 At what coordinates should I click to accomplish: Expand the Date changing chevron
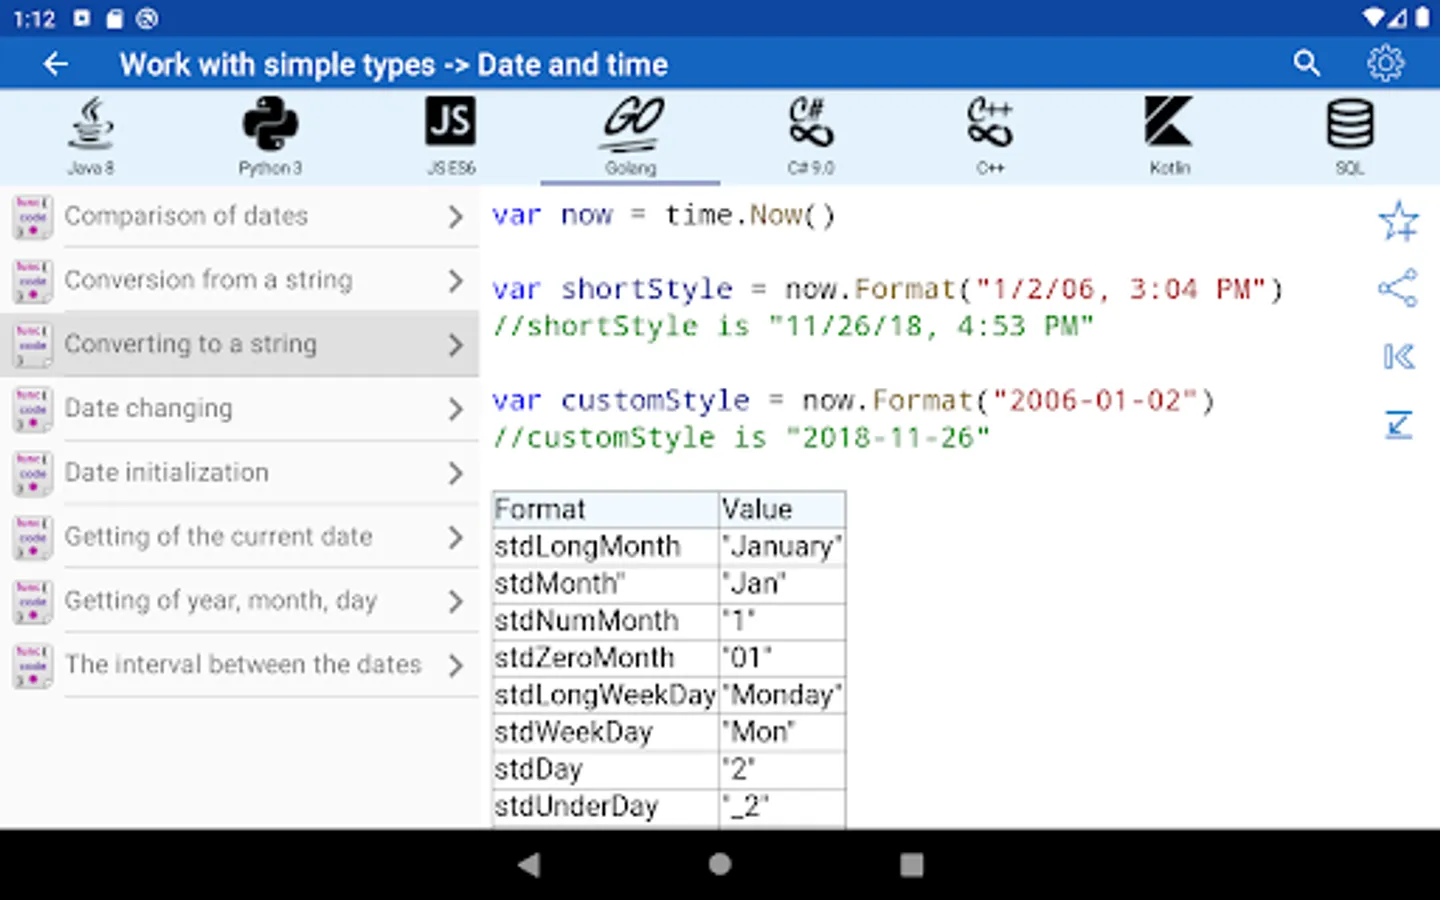pos(455,409)
